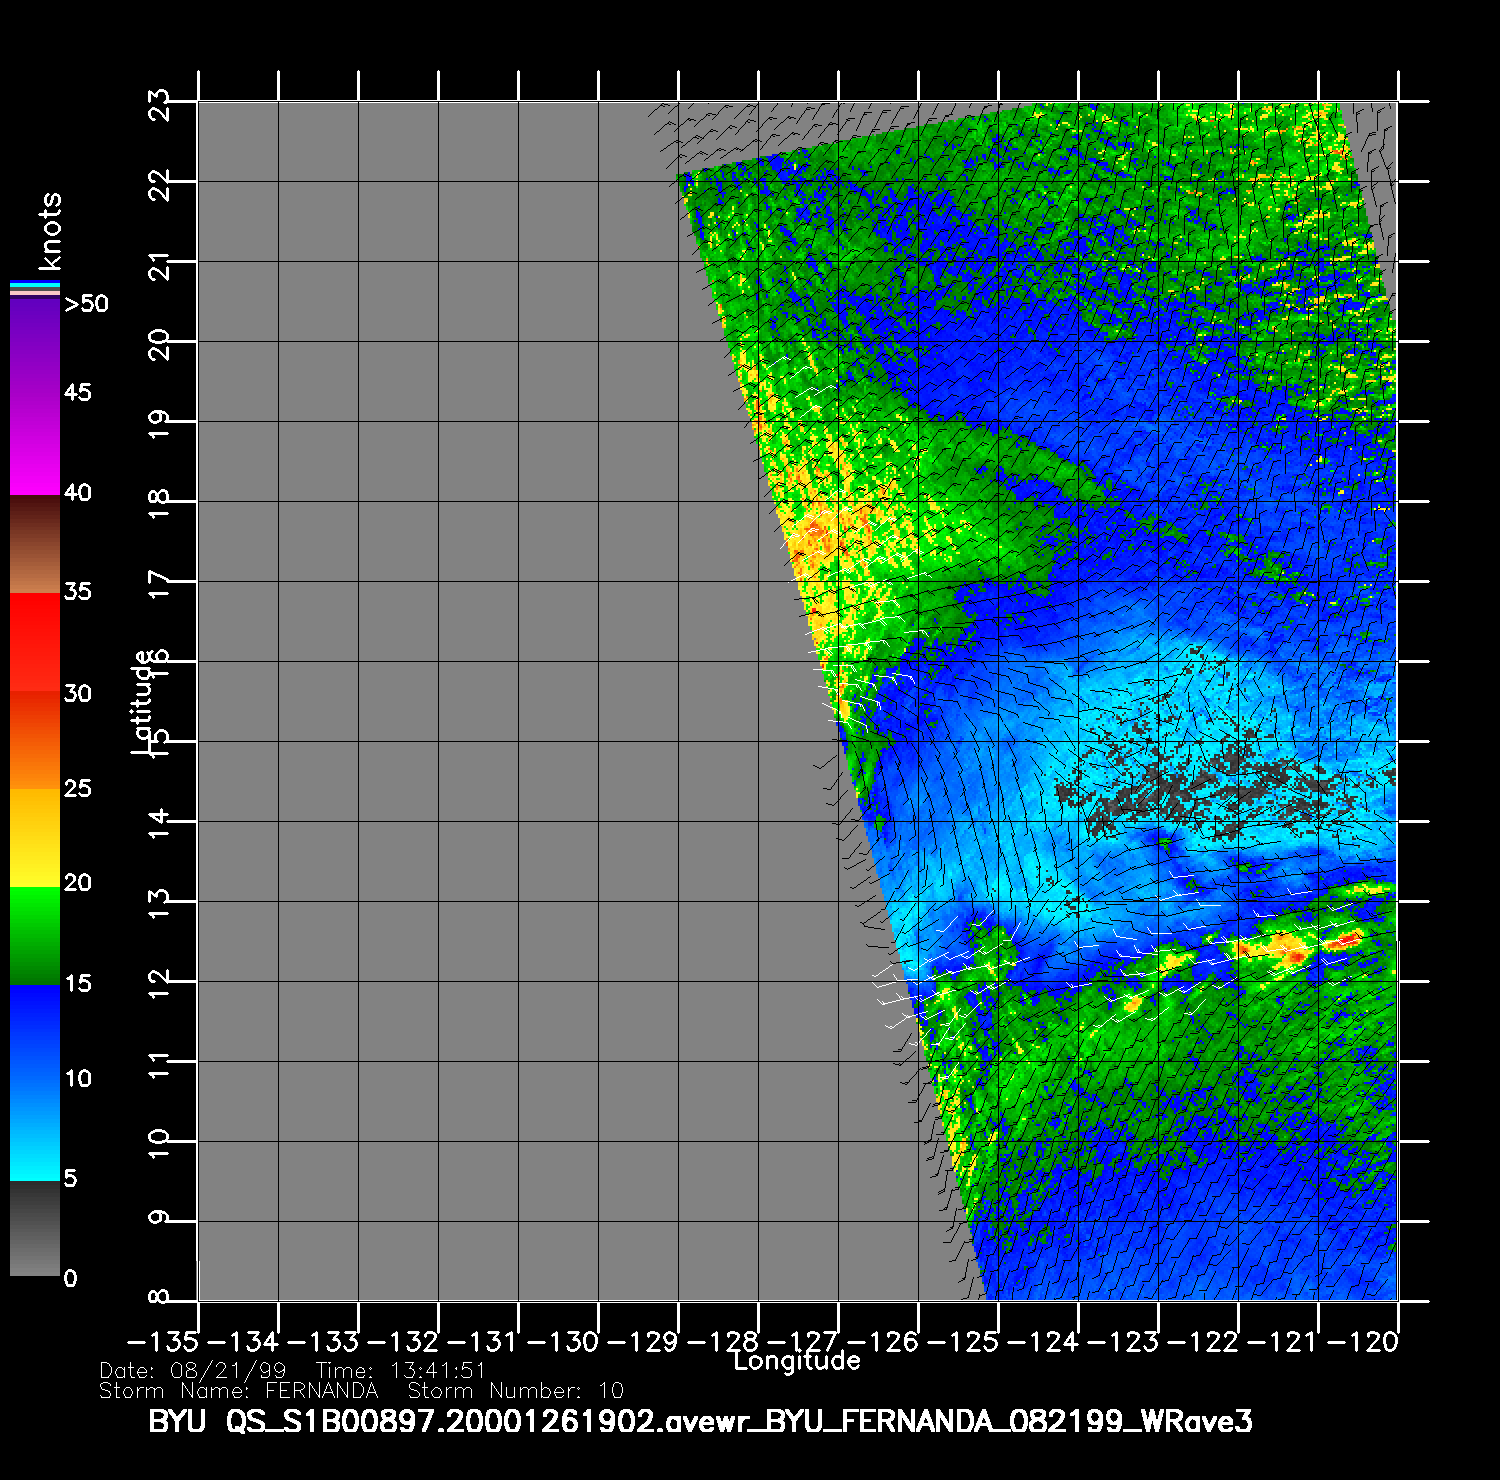Click the 23 latitude tick label
Viewport: 1500px width, 1480px height.
(159, 102)
